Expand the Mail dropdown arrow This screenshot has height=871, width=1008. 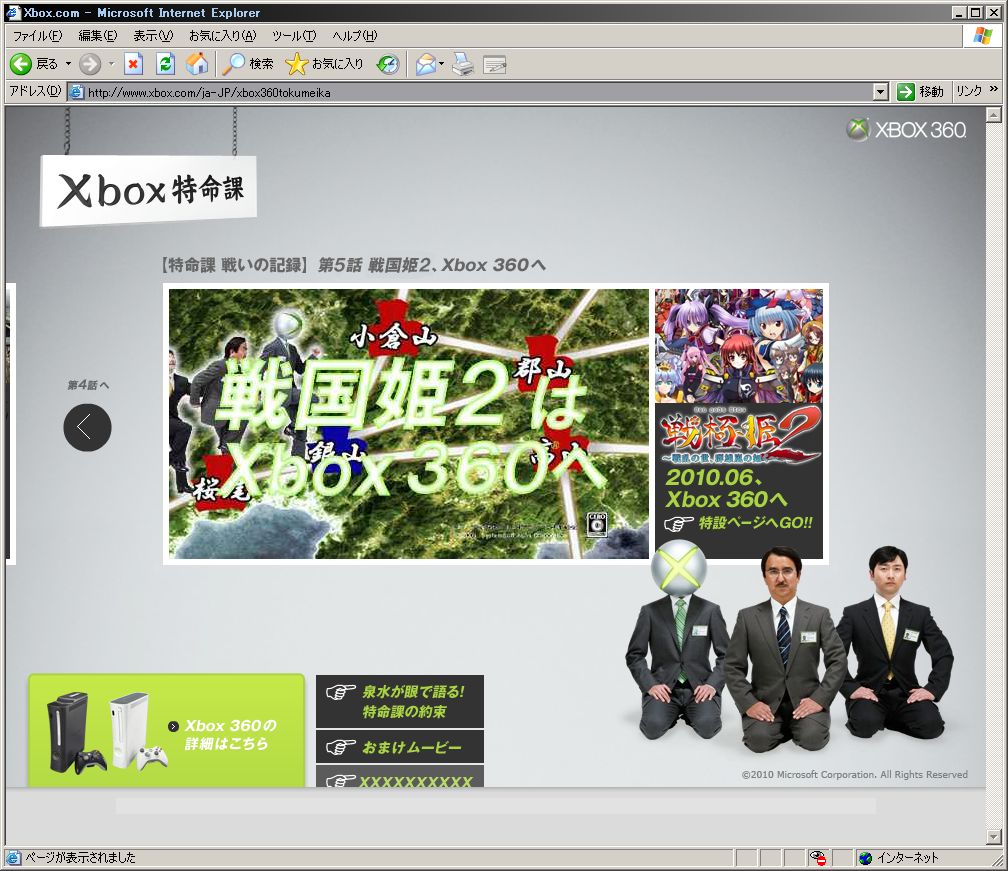442,64
